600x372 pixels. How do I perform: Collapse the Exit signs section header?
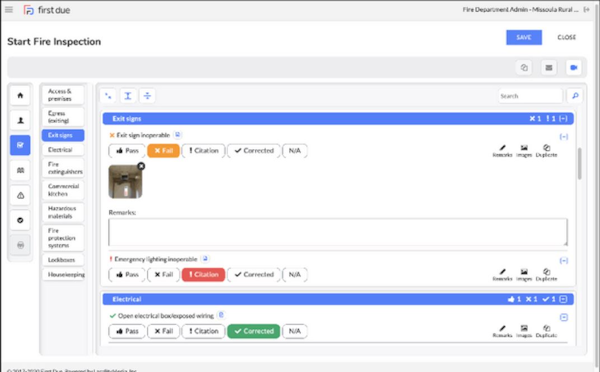click(563, 119)
